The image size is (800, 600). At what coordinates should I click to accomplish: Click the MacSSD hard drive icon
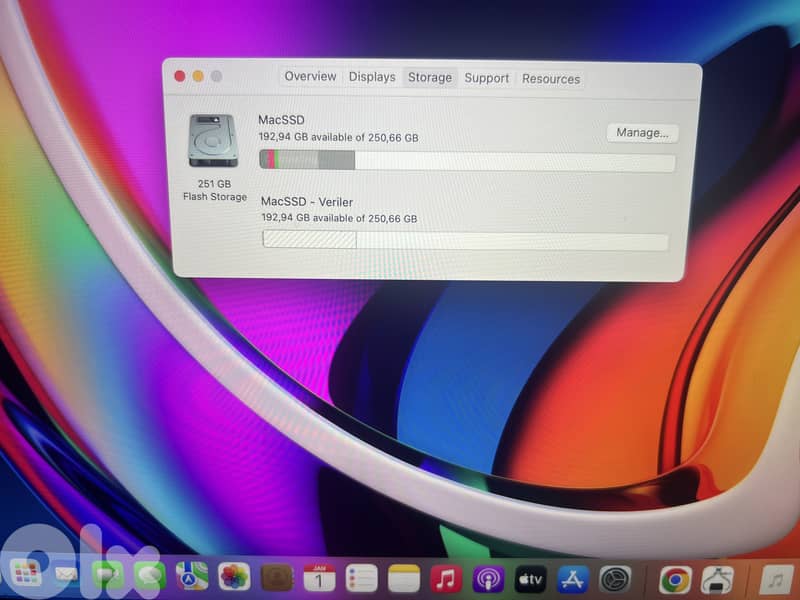click(213, 141)
